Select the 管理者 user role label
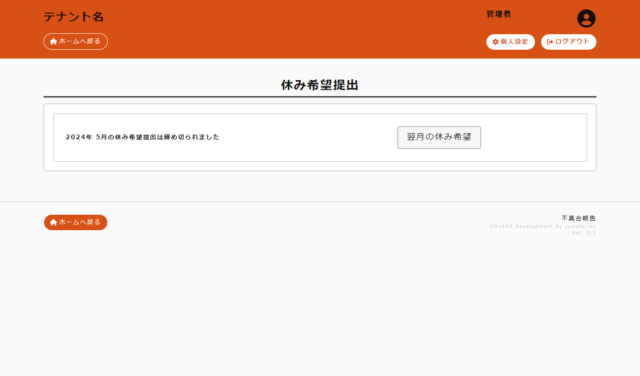Screen dimensions: 640x376 (x=498, y=14)
